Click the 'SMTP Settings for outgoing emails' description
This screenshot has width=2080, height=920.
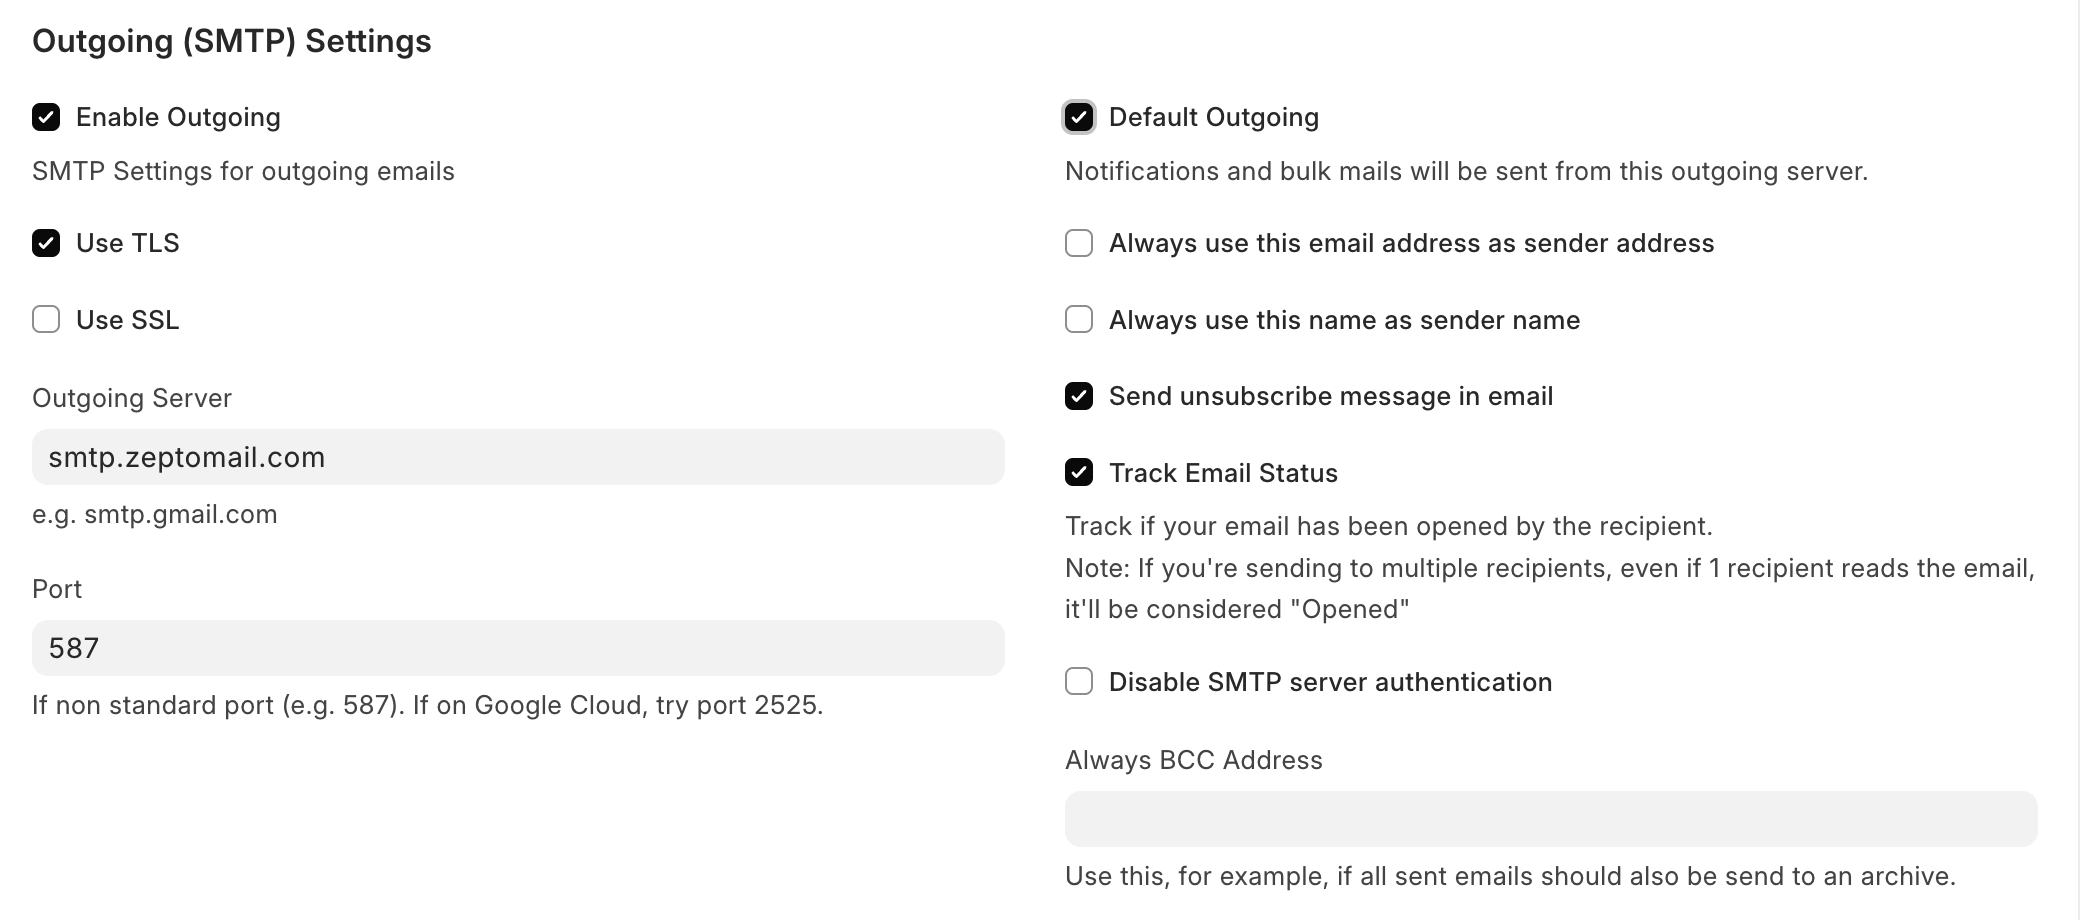(243, 171)
